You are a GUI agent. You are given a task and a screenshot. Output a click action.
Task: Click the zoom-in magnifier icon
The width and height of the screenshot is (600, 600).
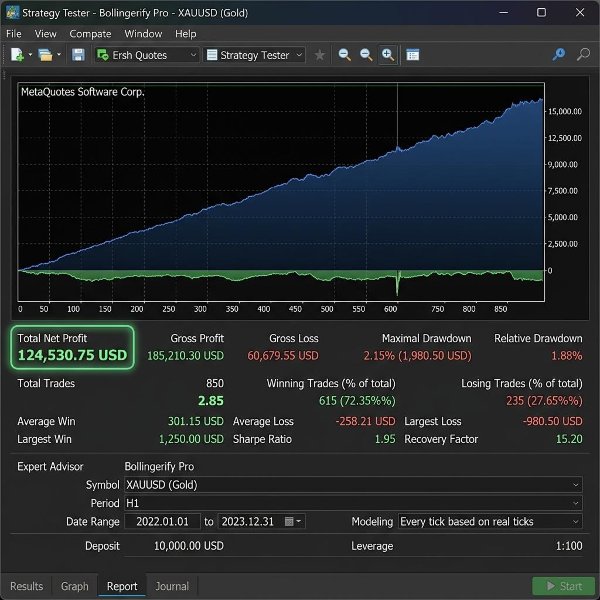pos(388,55)
